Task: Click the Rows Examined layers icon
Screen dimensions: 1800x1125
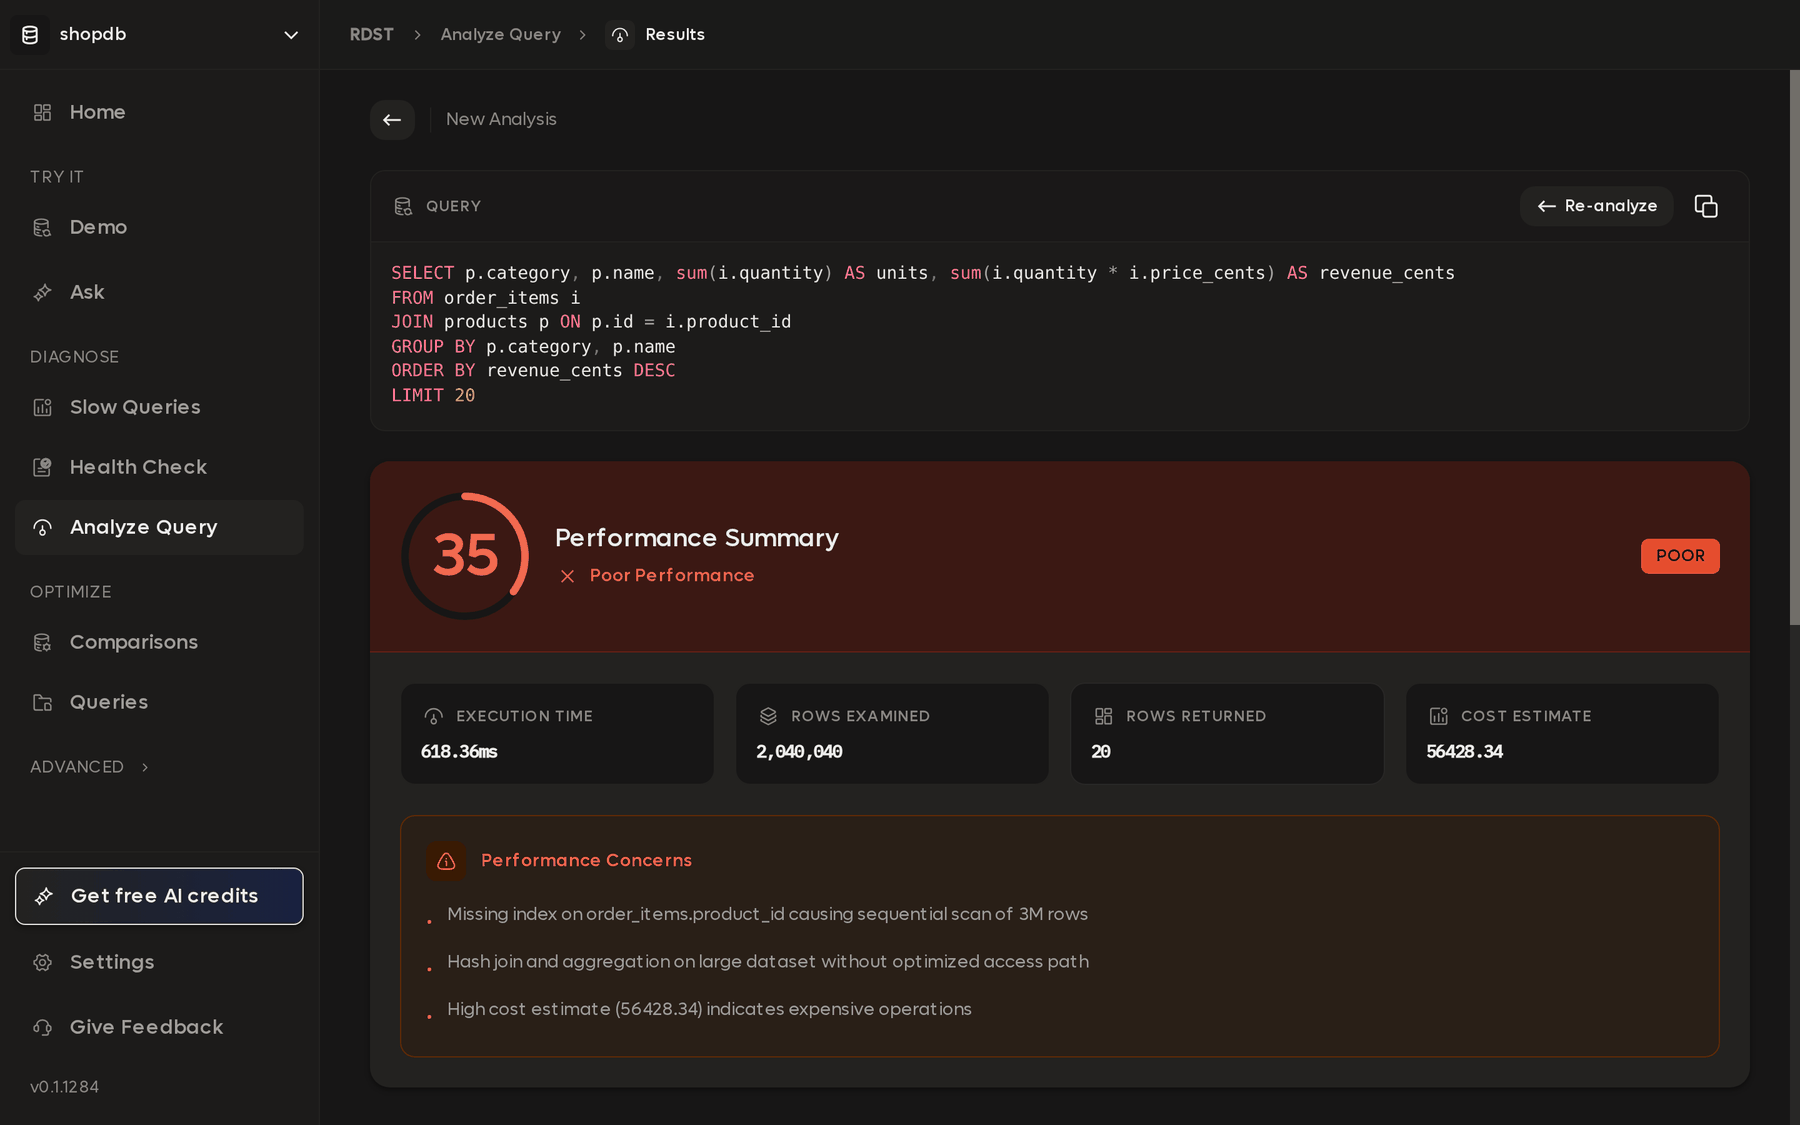Action: (x=768, y=716)
